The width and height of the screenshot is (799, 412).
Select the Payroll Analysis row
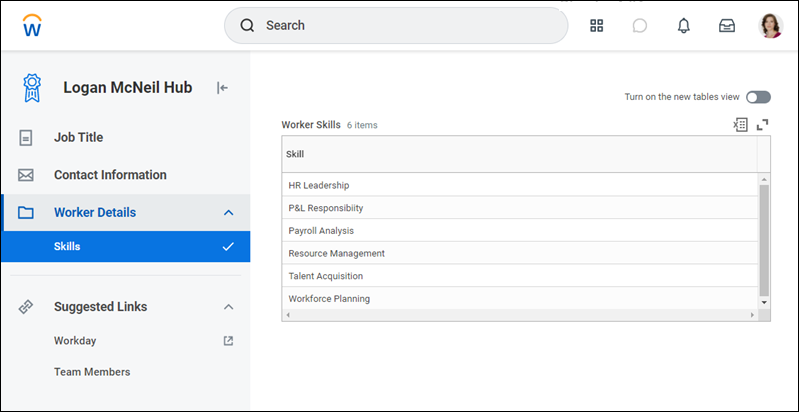click(520, 231)
